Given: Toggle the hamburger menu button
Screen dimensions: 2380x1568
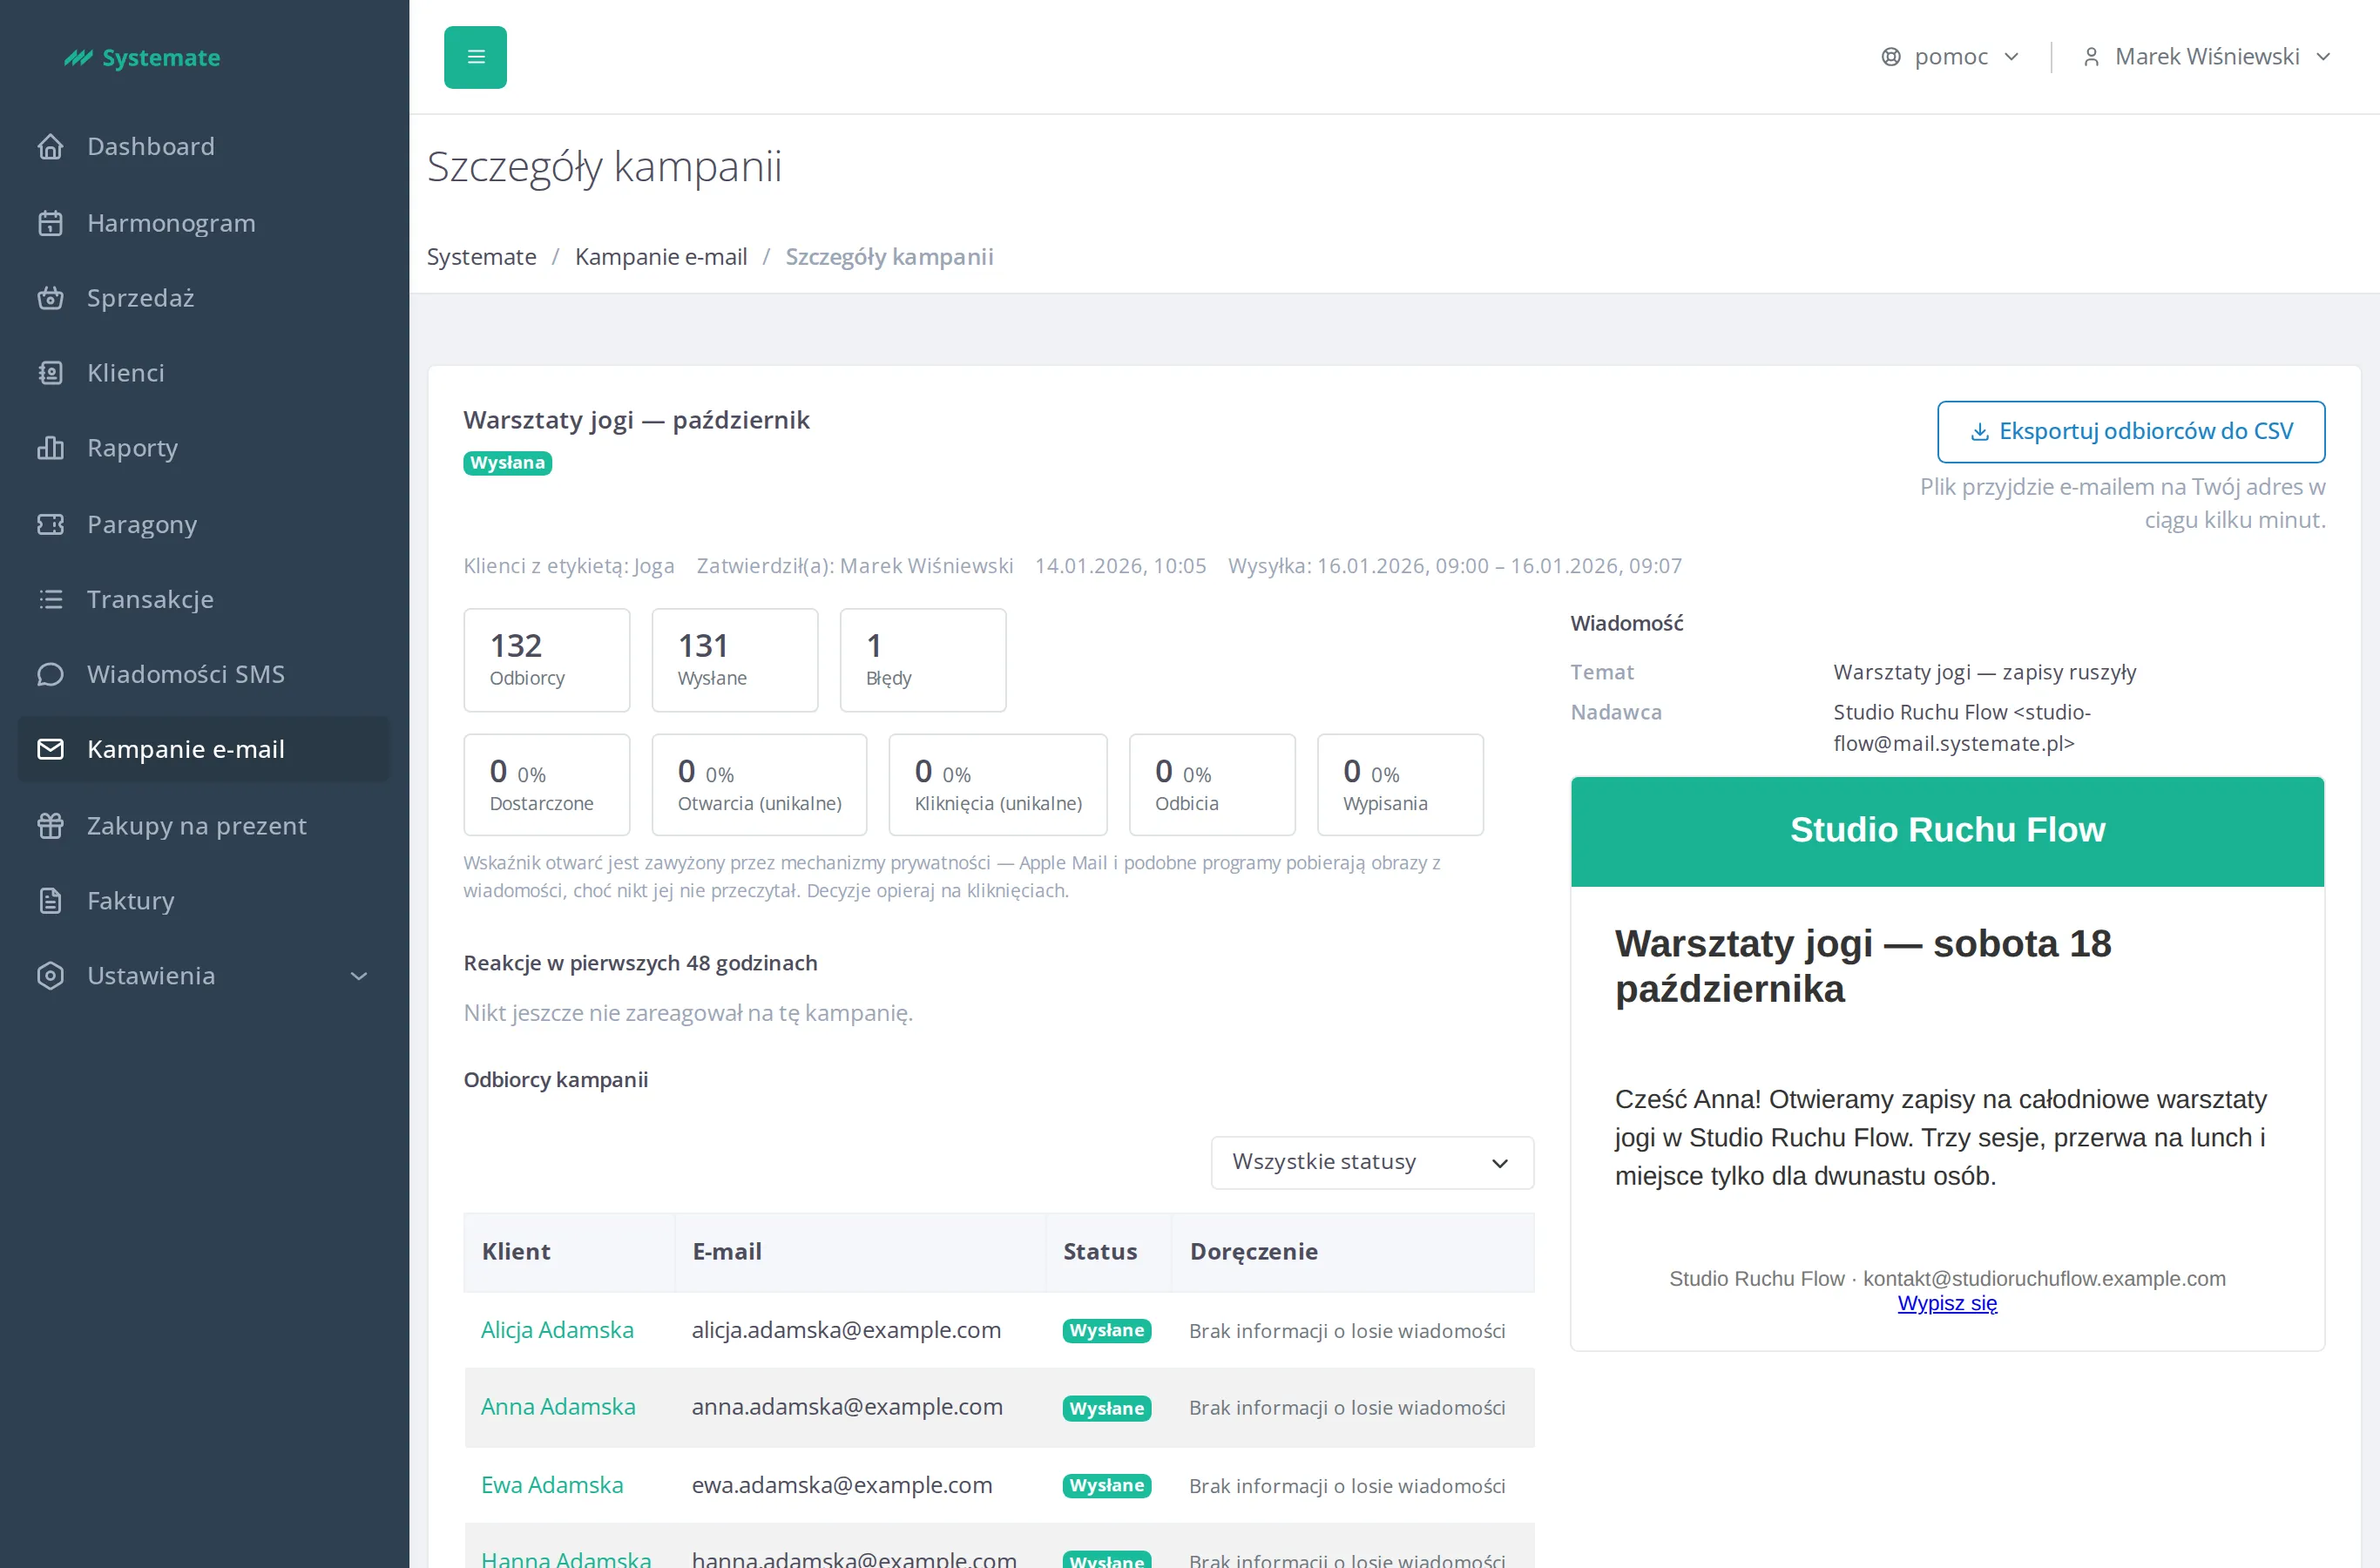Looking at the screenshot, I should click(475, 57).
